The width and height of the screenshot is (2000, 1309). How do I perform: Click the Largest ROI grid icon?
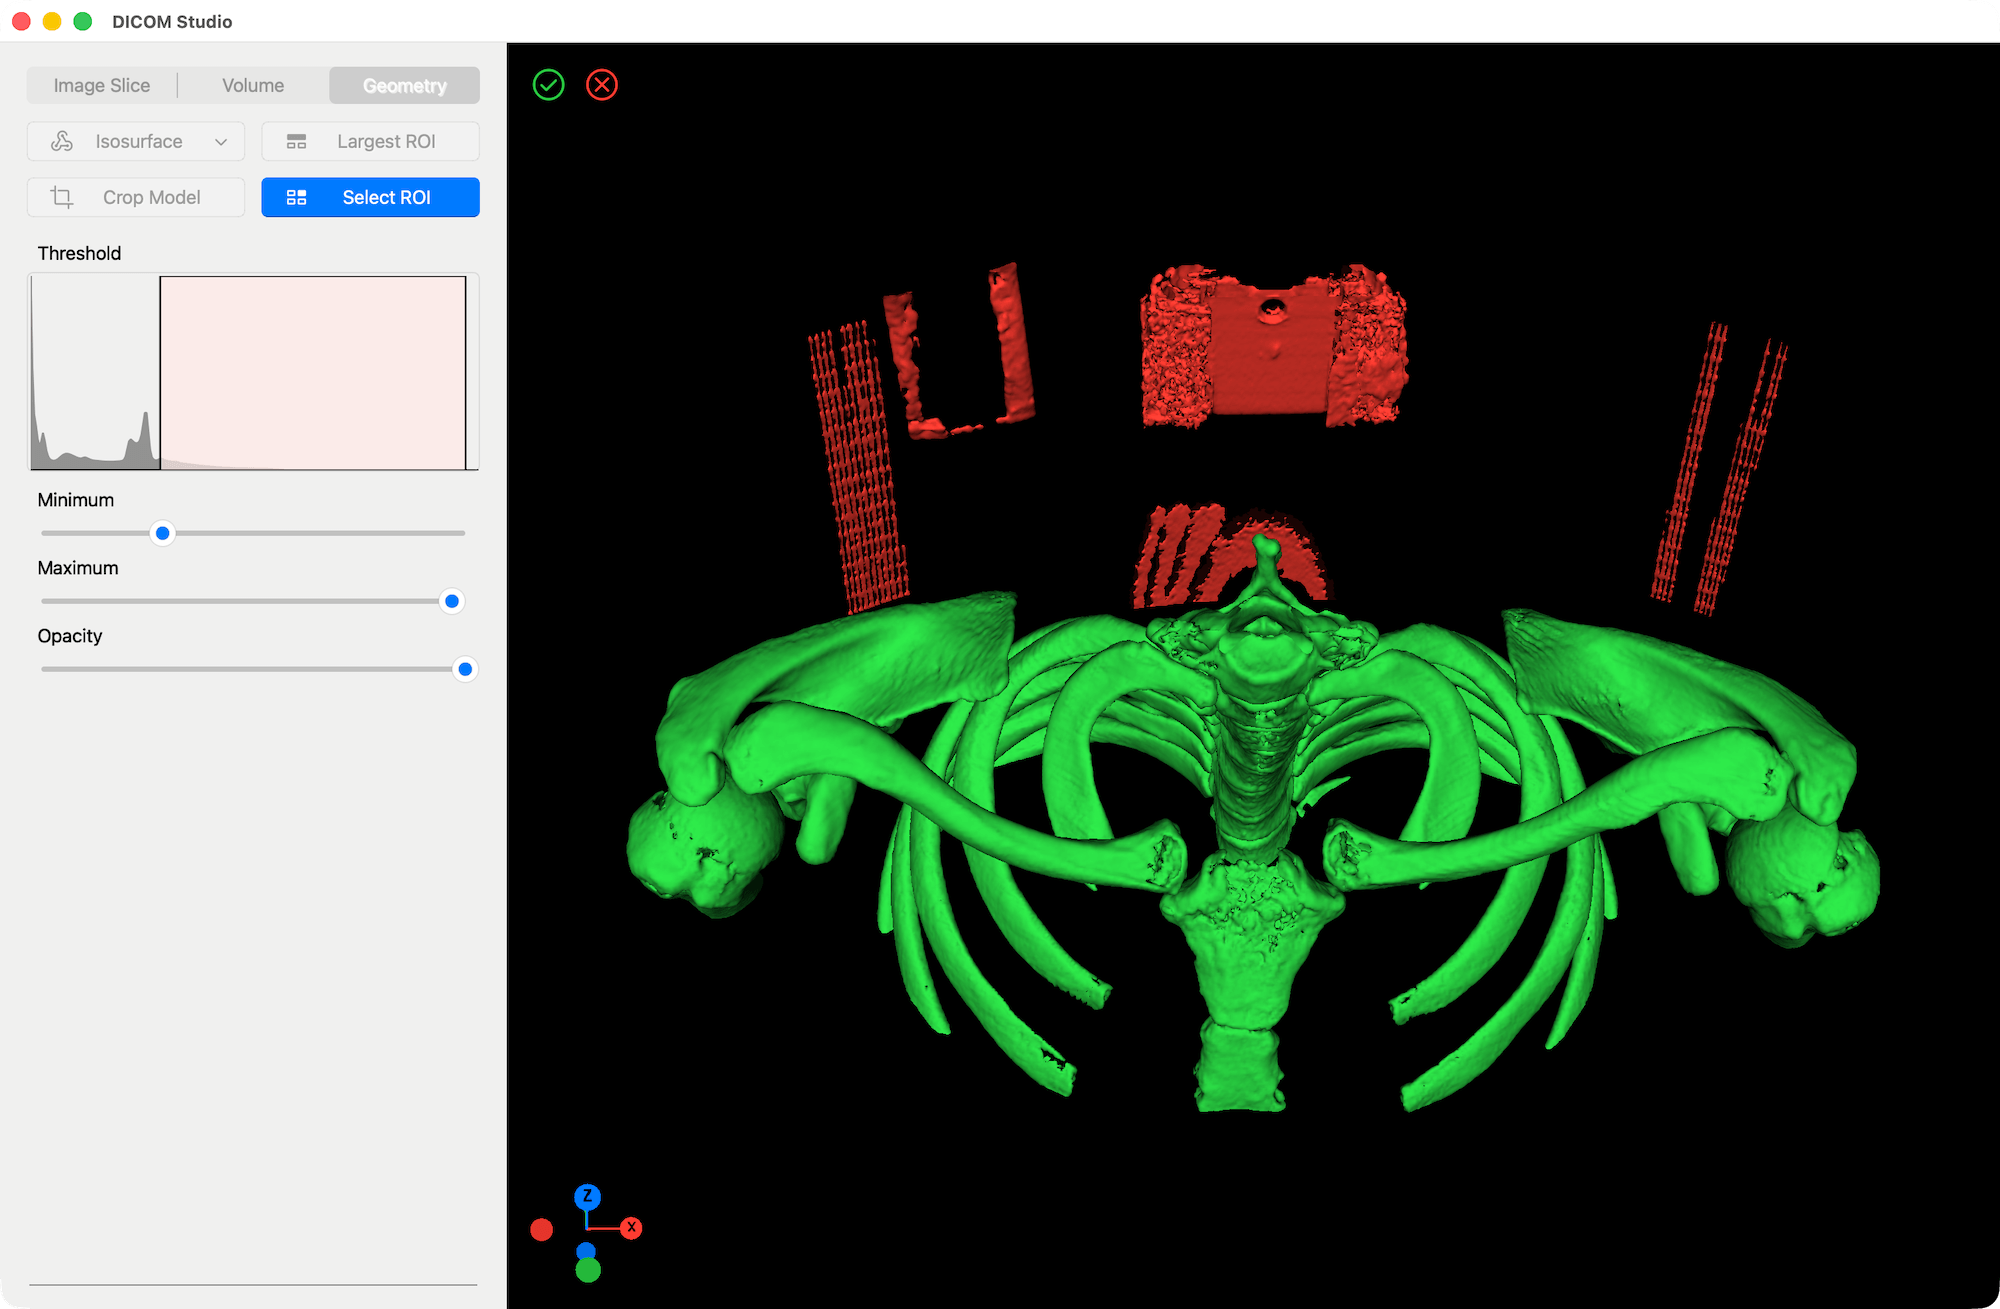click(x=297, y=141)
